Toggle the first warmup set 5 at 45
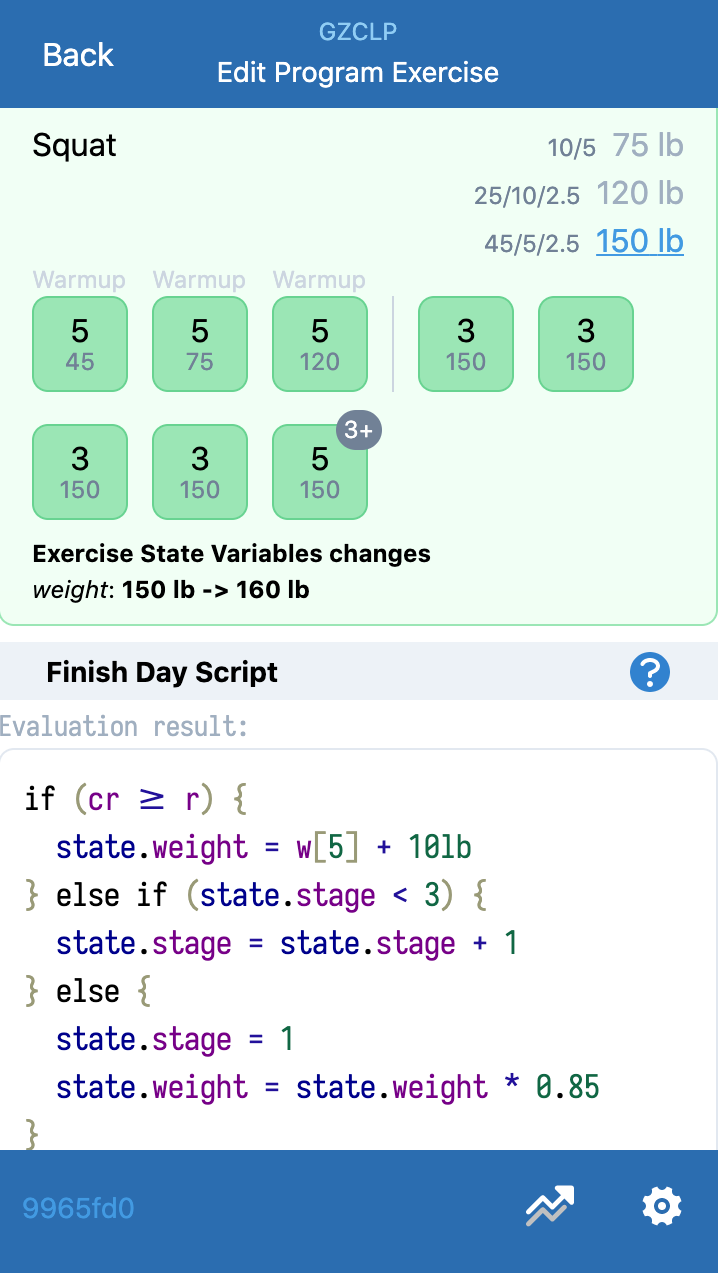The height and width of the screenshot is (1273, 718). [x=80, y=344]
